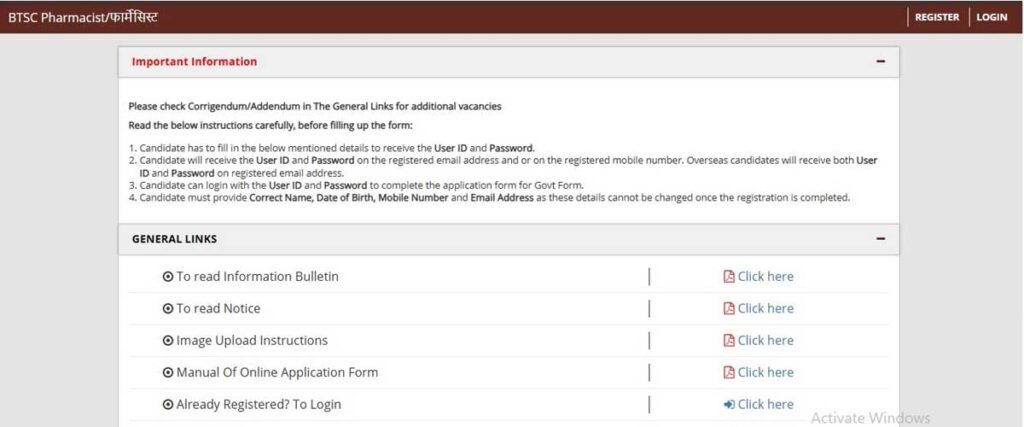Collapse the Important Information section with the minus icon

[x=880, y=62]
